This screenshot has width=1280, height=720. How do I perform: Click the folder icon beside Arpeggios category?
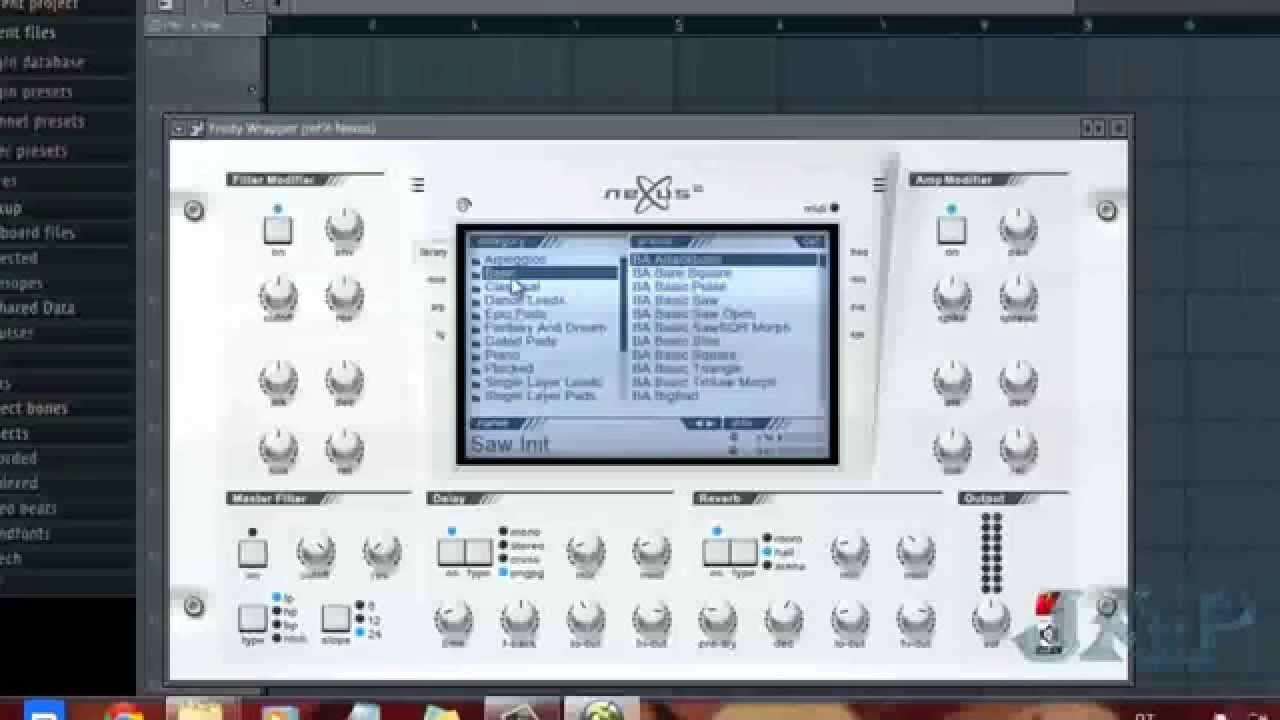476,260
